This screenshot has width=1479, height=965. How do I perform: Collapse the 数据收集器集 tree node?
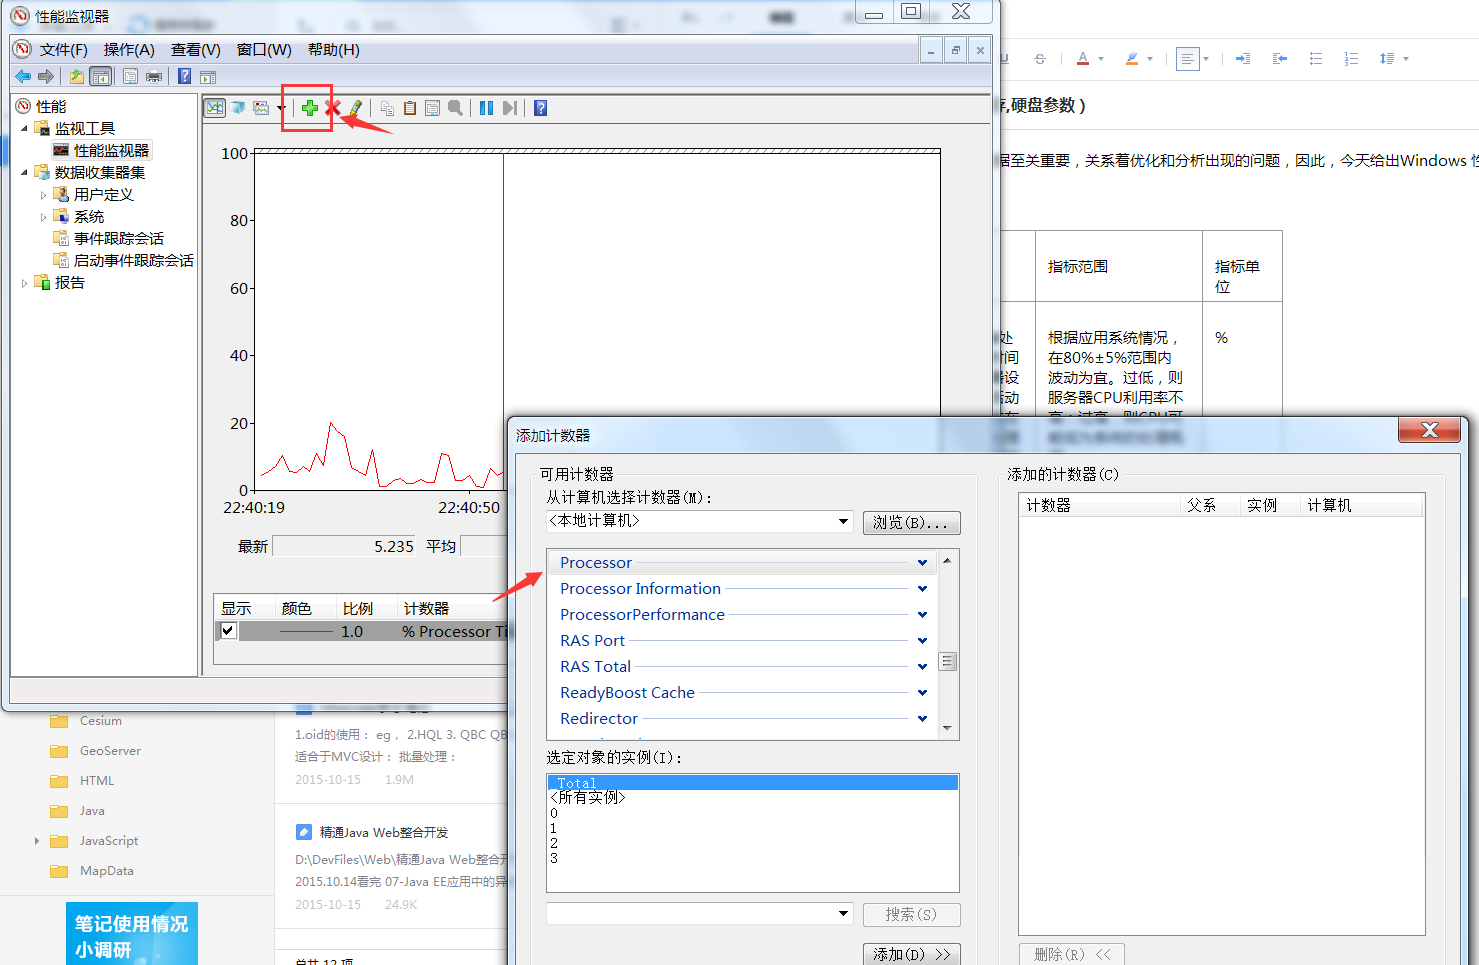coord(25,172)
